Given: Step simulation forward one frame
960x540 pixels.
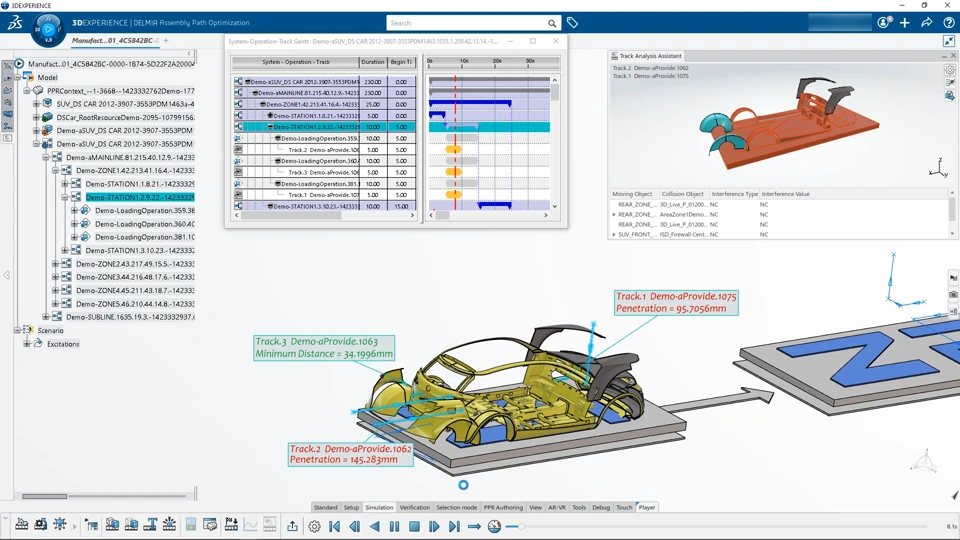Looking at the screenshot, I should 434,526.
